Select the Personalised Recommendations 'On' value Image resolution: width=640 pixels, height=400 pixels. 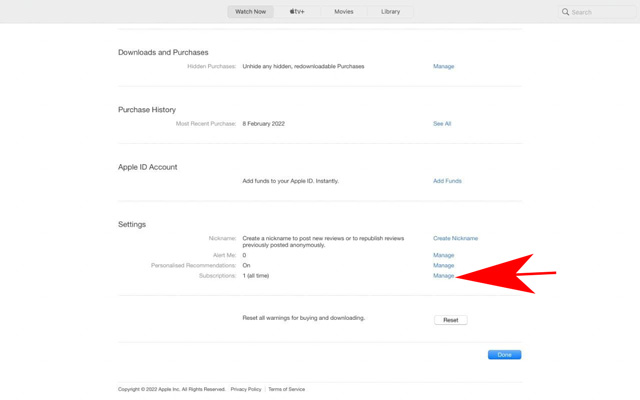[246, 265]
